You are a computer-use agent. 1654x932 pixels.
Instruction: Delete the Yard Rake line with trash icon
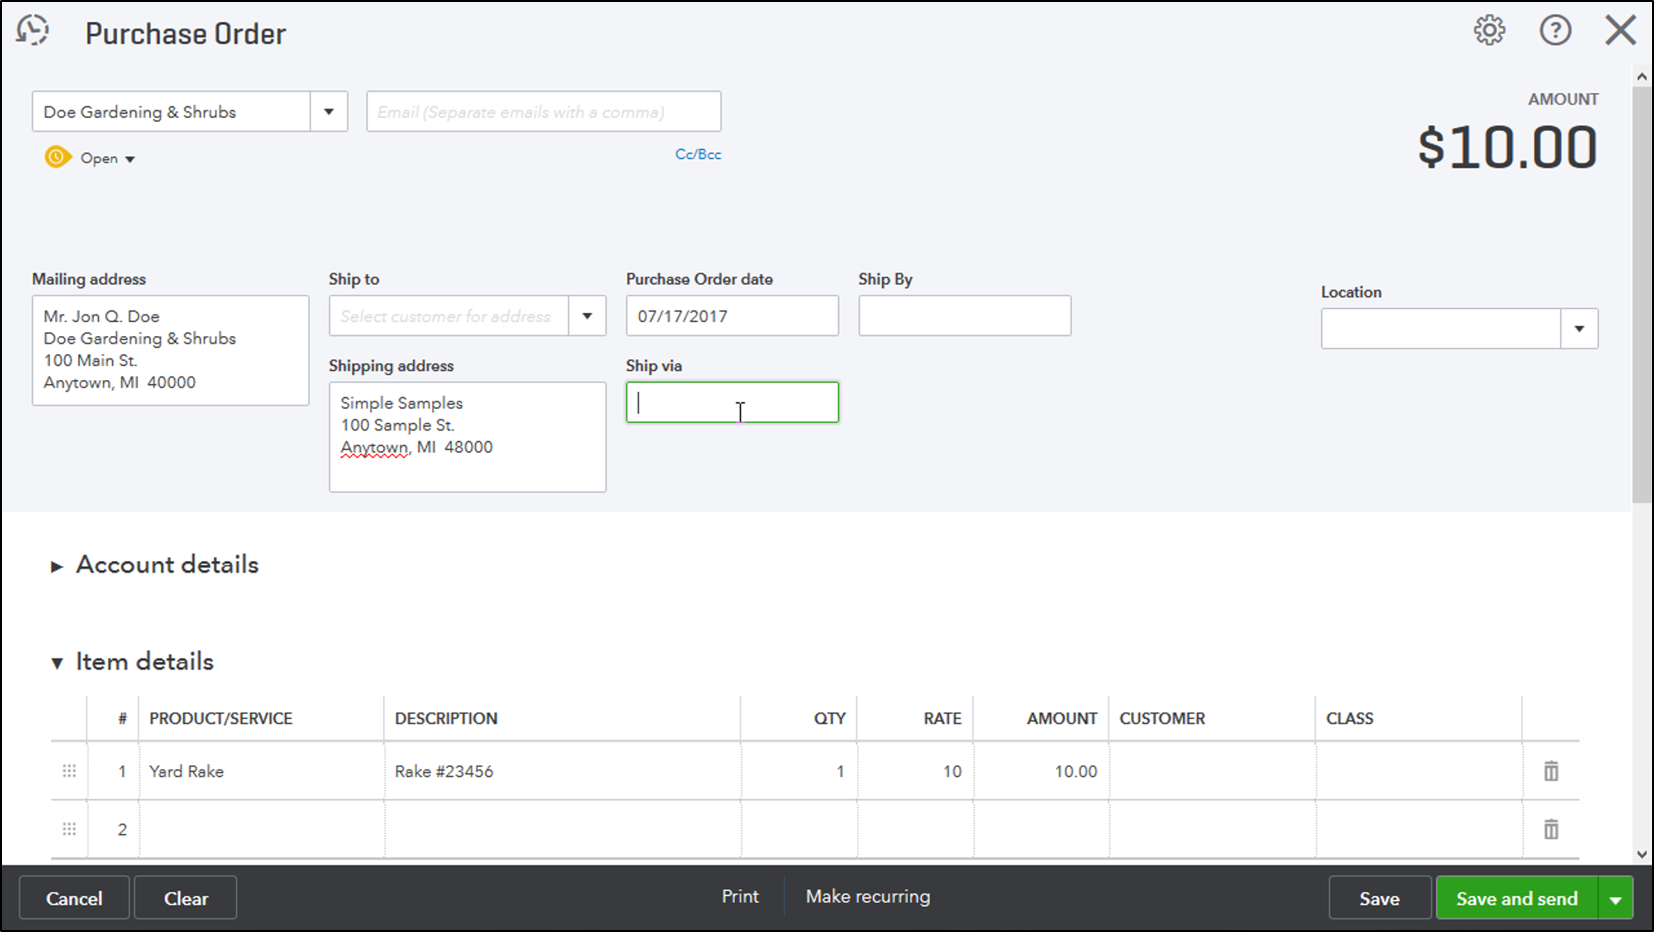pos(1551,771)
